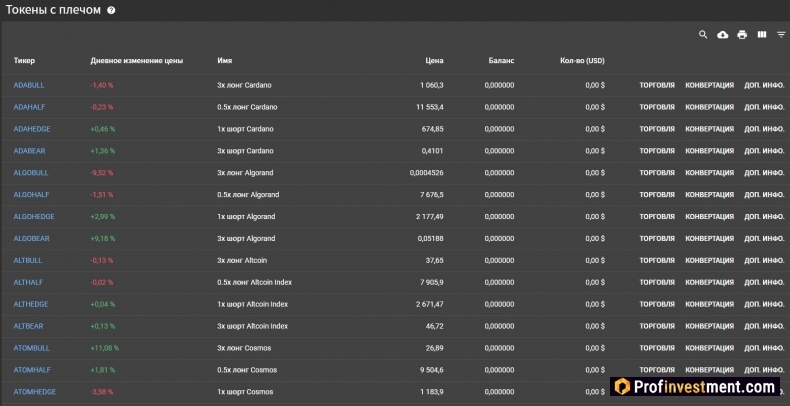Click ТОРГОВЛЯ in the ATOMHALF row

657,370
